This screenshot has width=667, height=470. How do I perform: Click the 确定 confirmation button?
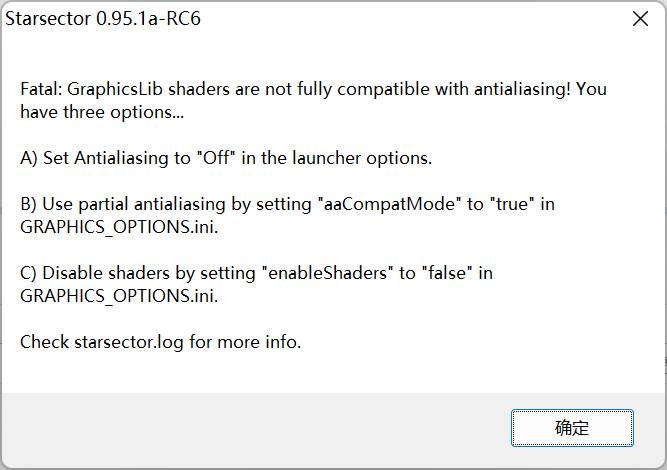(x=572, y=428)
